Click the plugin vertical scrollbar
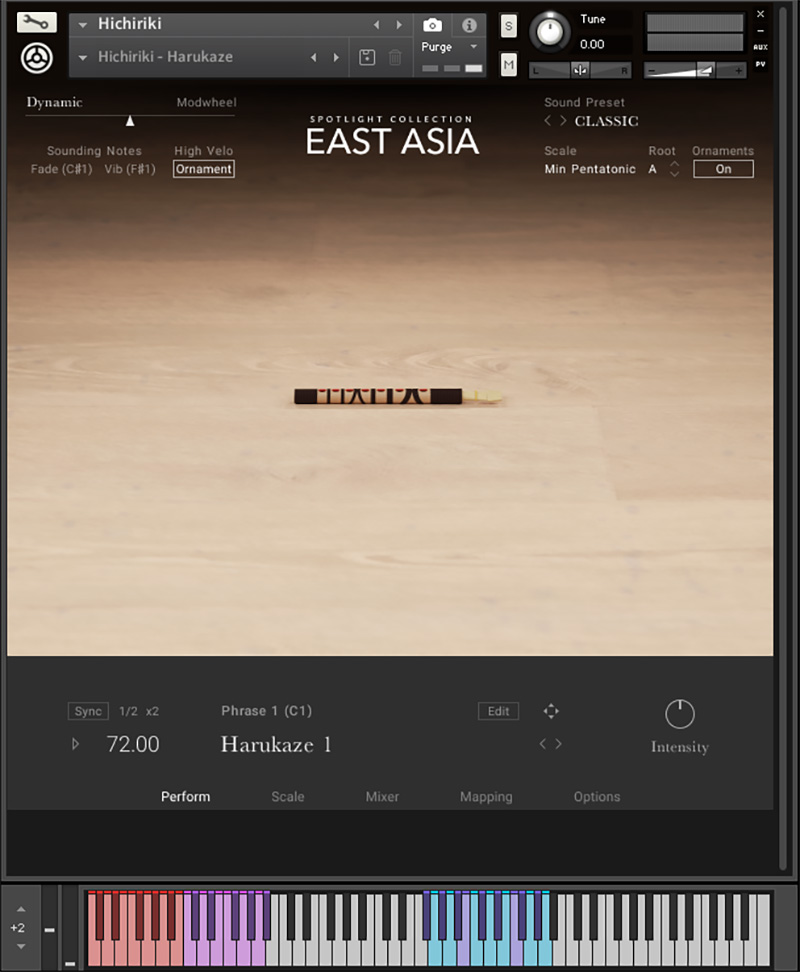This screenshot has width=800, height=972. pyautogui.click(x=783, y=437)
